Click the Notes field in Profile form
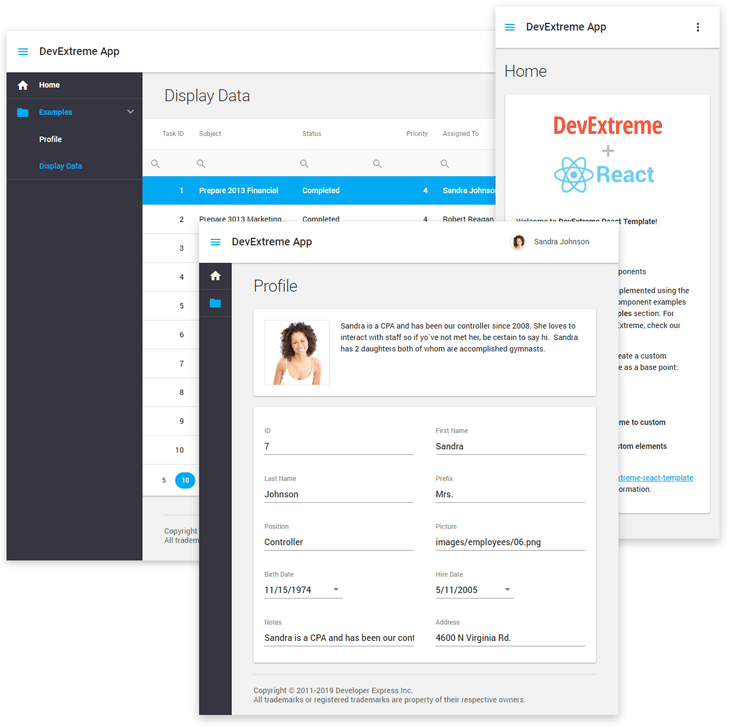730x728 pixels. click(x=339, y=638)
